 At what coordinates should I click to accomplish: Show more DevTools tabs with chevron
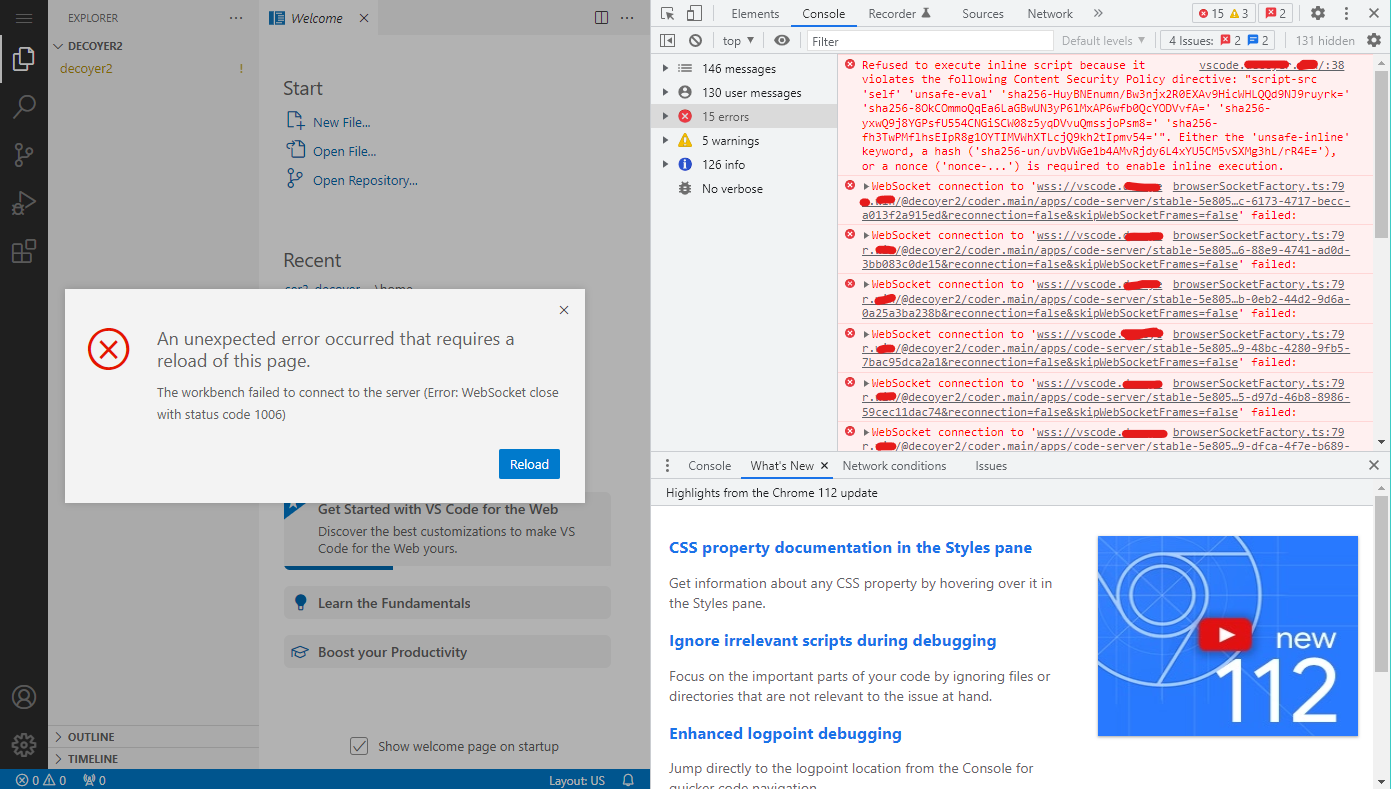tap(1098, 13)
